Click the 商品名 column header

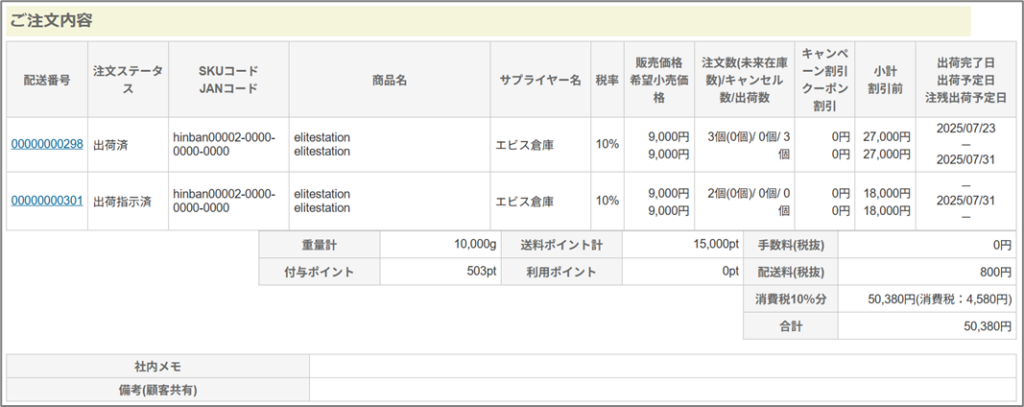(x=389, y=80)
